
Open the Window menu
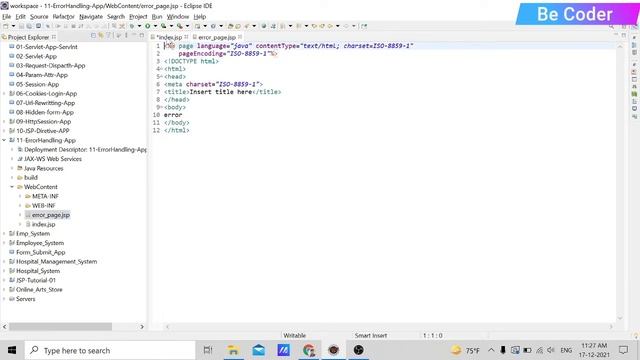178,17
